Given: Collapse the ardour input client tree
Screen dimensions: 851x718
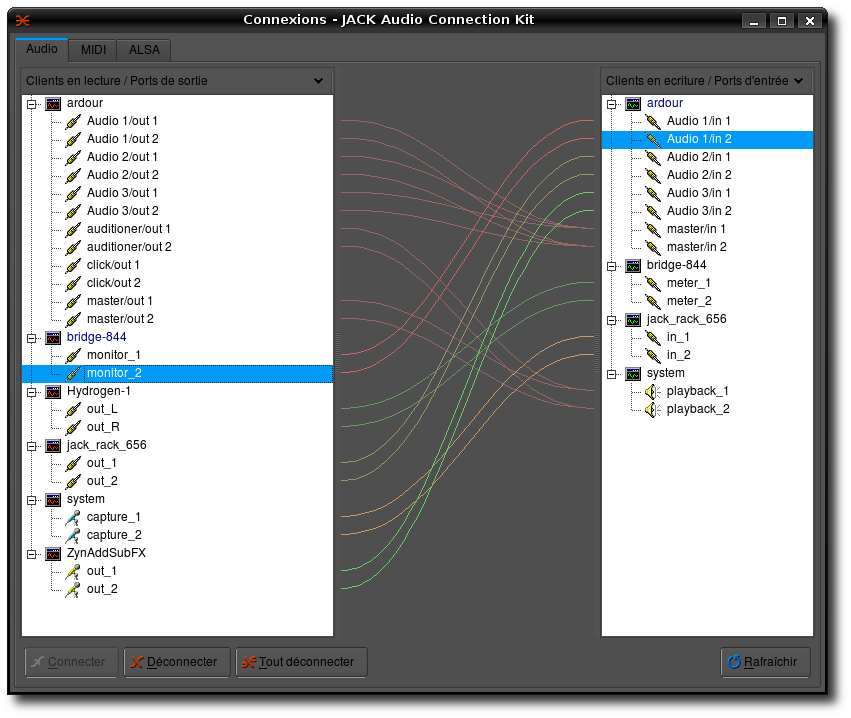Looking at the screenshot, I should pos(611,104).
